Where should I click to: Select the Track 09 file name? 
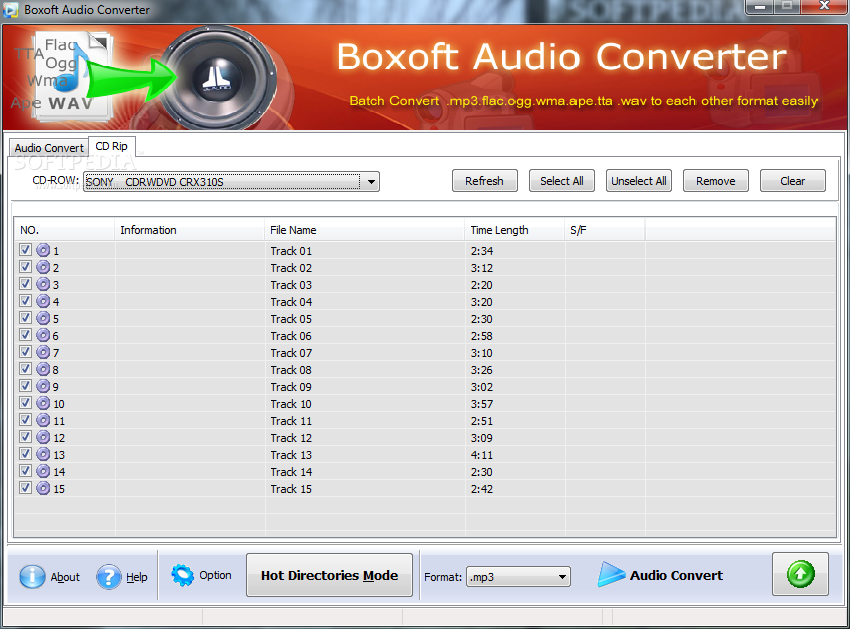291,387
